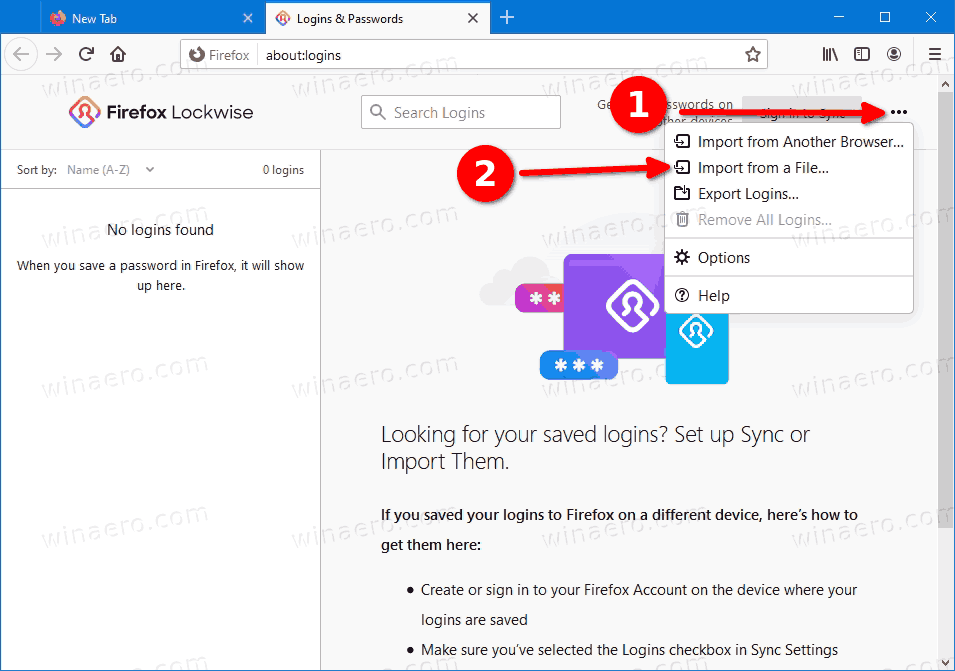The height and width of the screenshot is (671, 955).
Task: Open the Home page icon
Action: pos(118,55)
